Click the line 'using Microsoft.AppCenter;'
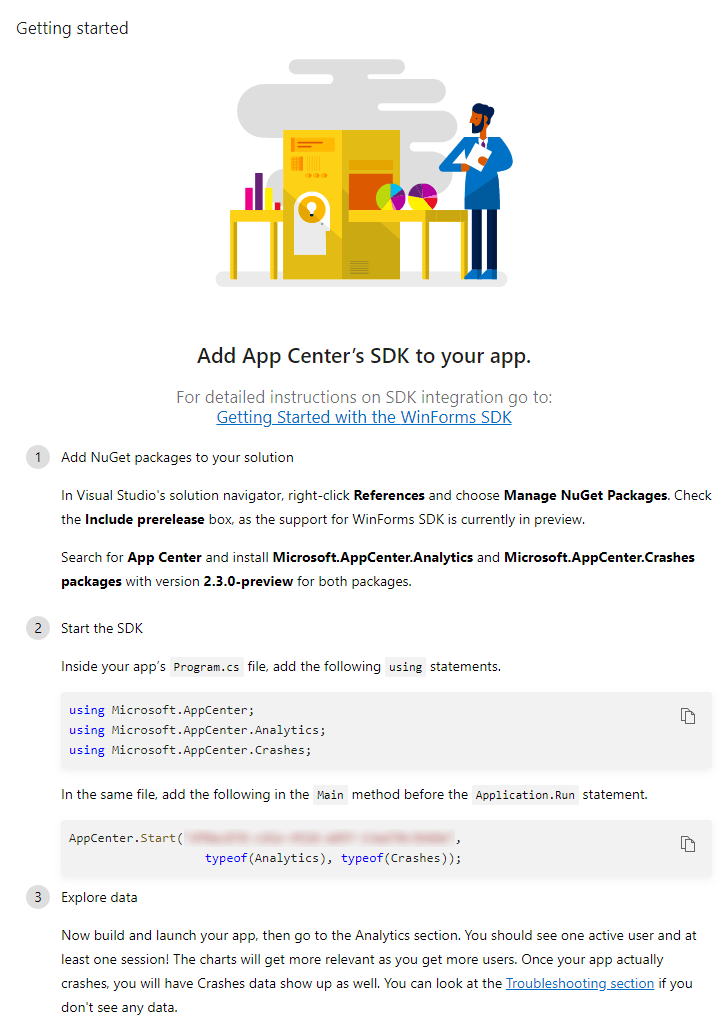Image resolution: width=727 pixels, height=1018 pixels. 162,710
